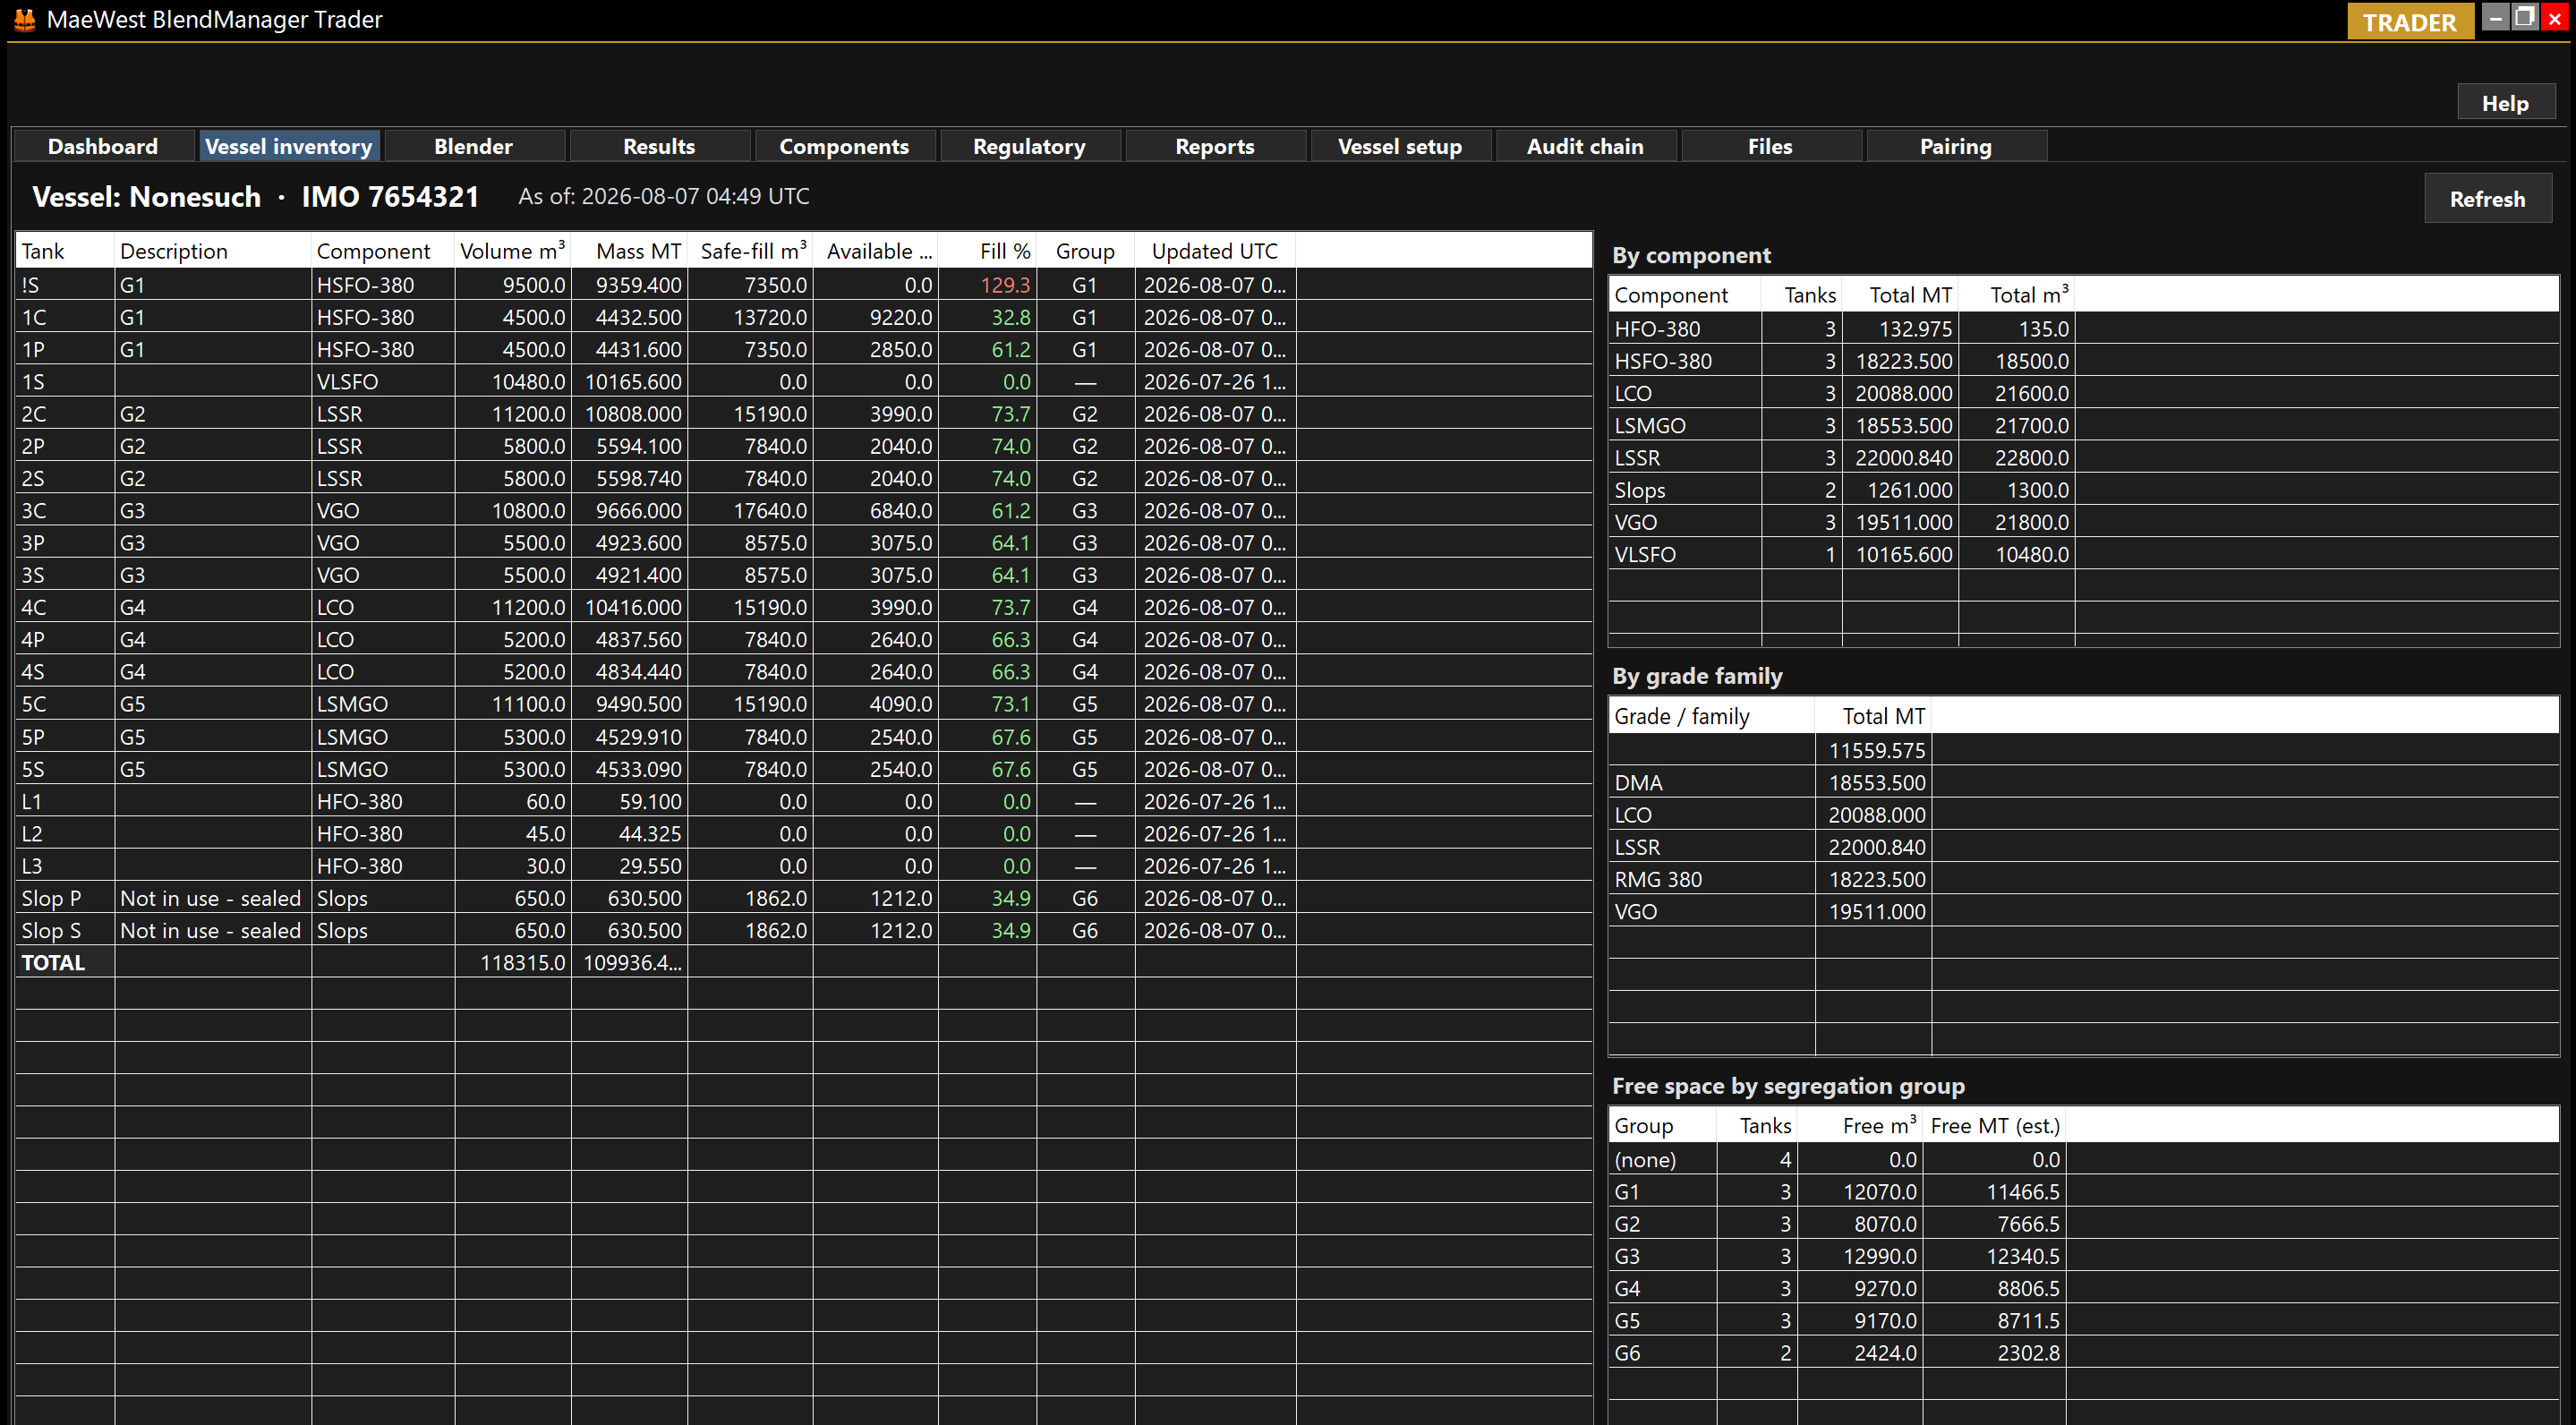Go to the Components tab

[x=844, y=146]
